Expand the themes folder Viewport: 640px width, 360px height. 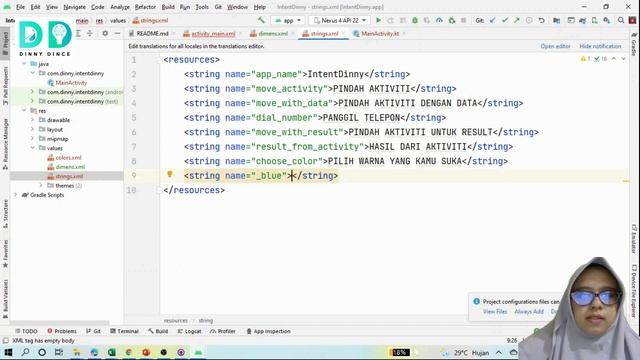[x=41, y=185]
